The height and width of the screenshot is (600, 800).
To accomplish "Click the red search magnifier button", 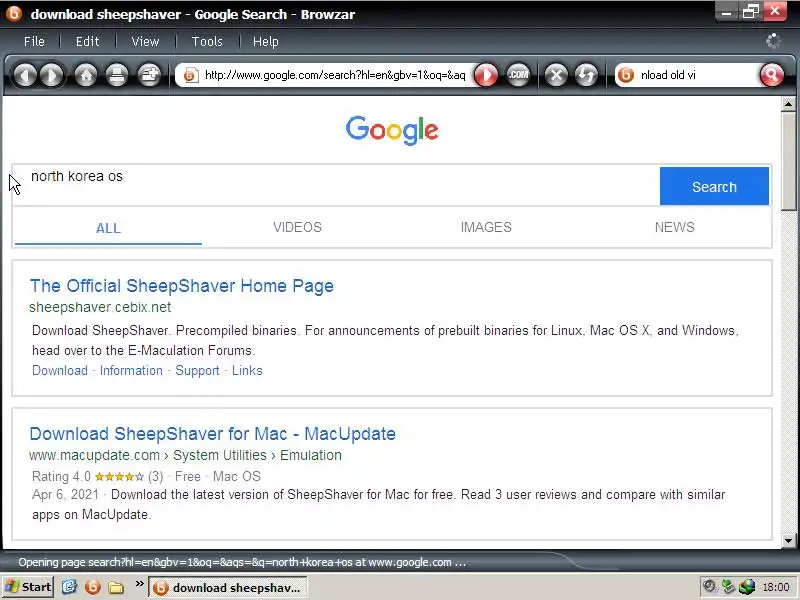I will [771, 76].
